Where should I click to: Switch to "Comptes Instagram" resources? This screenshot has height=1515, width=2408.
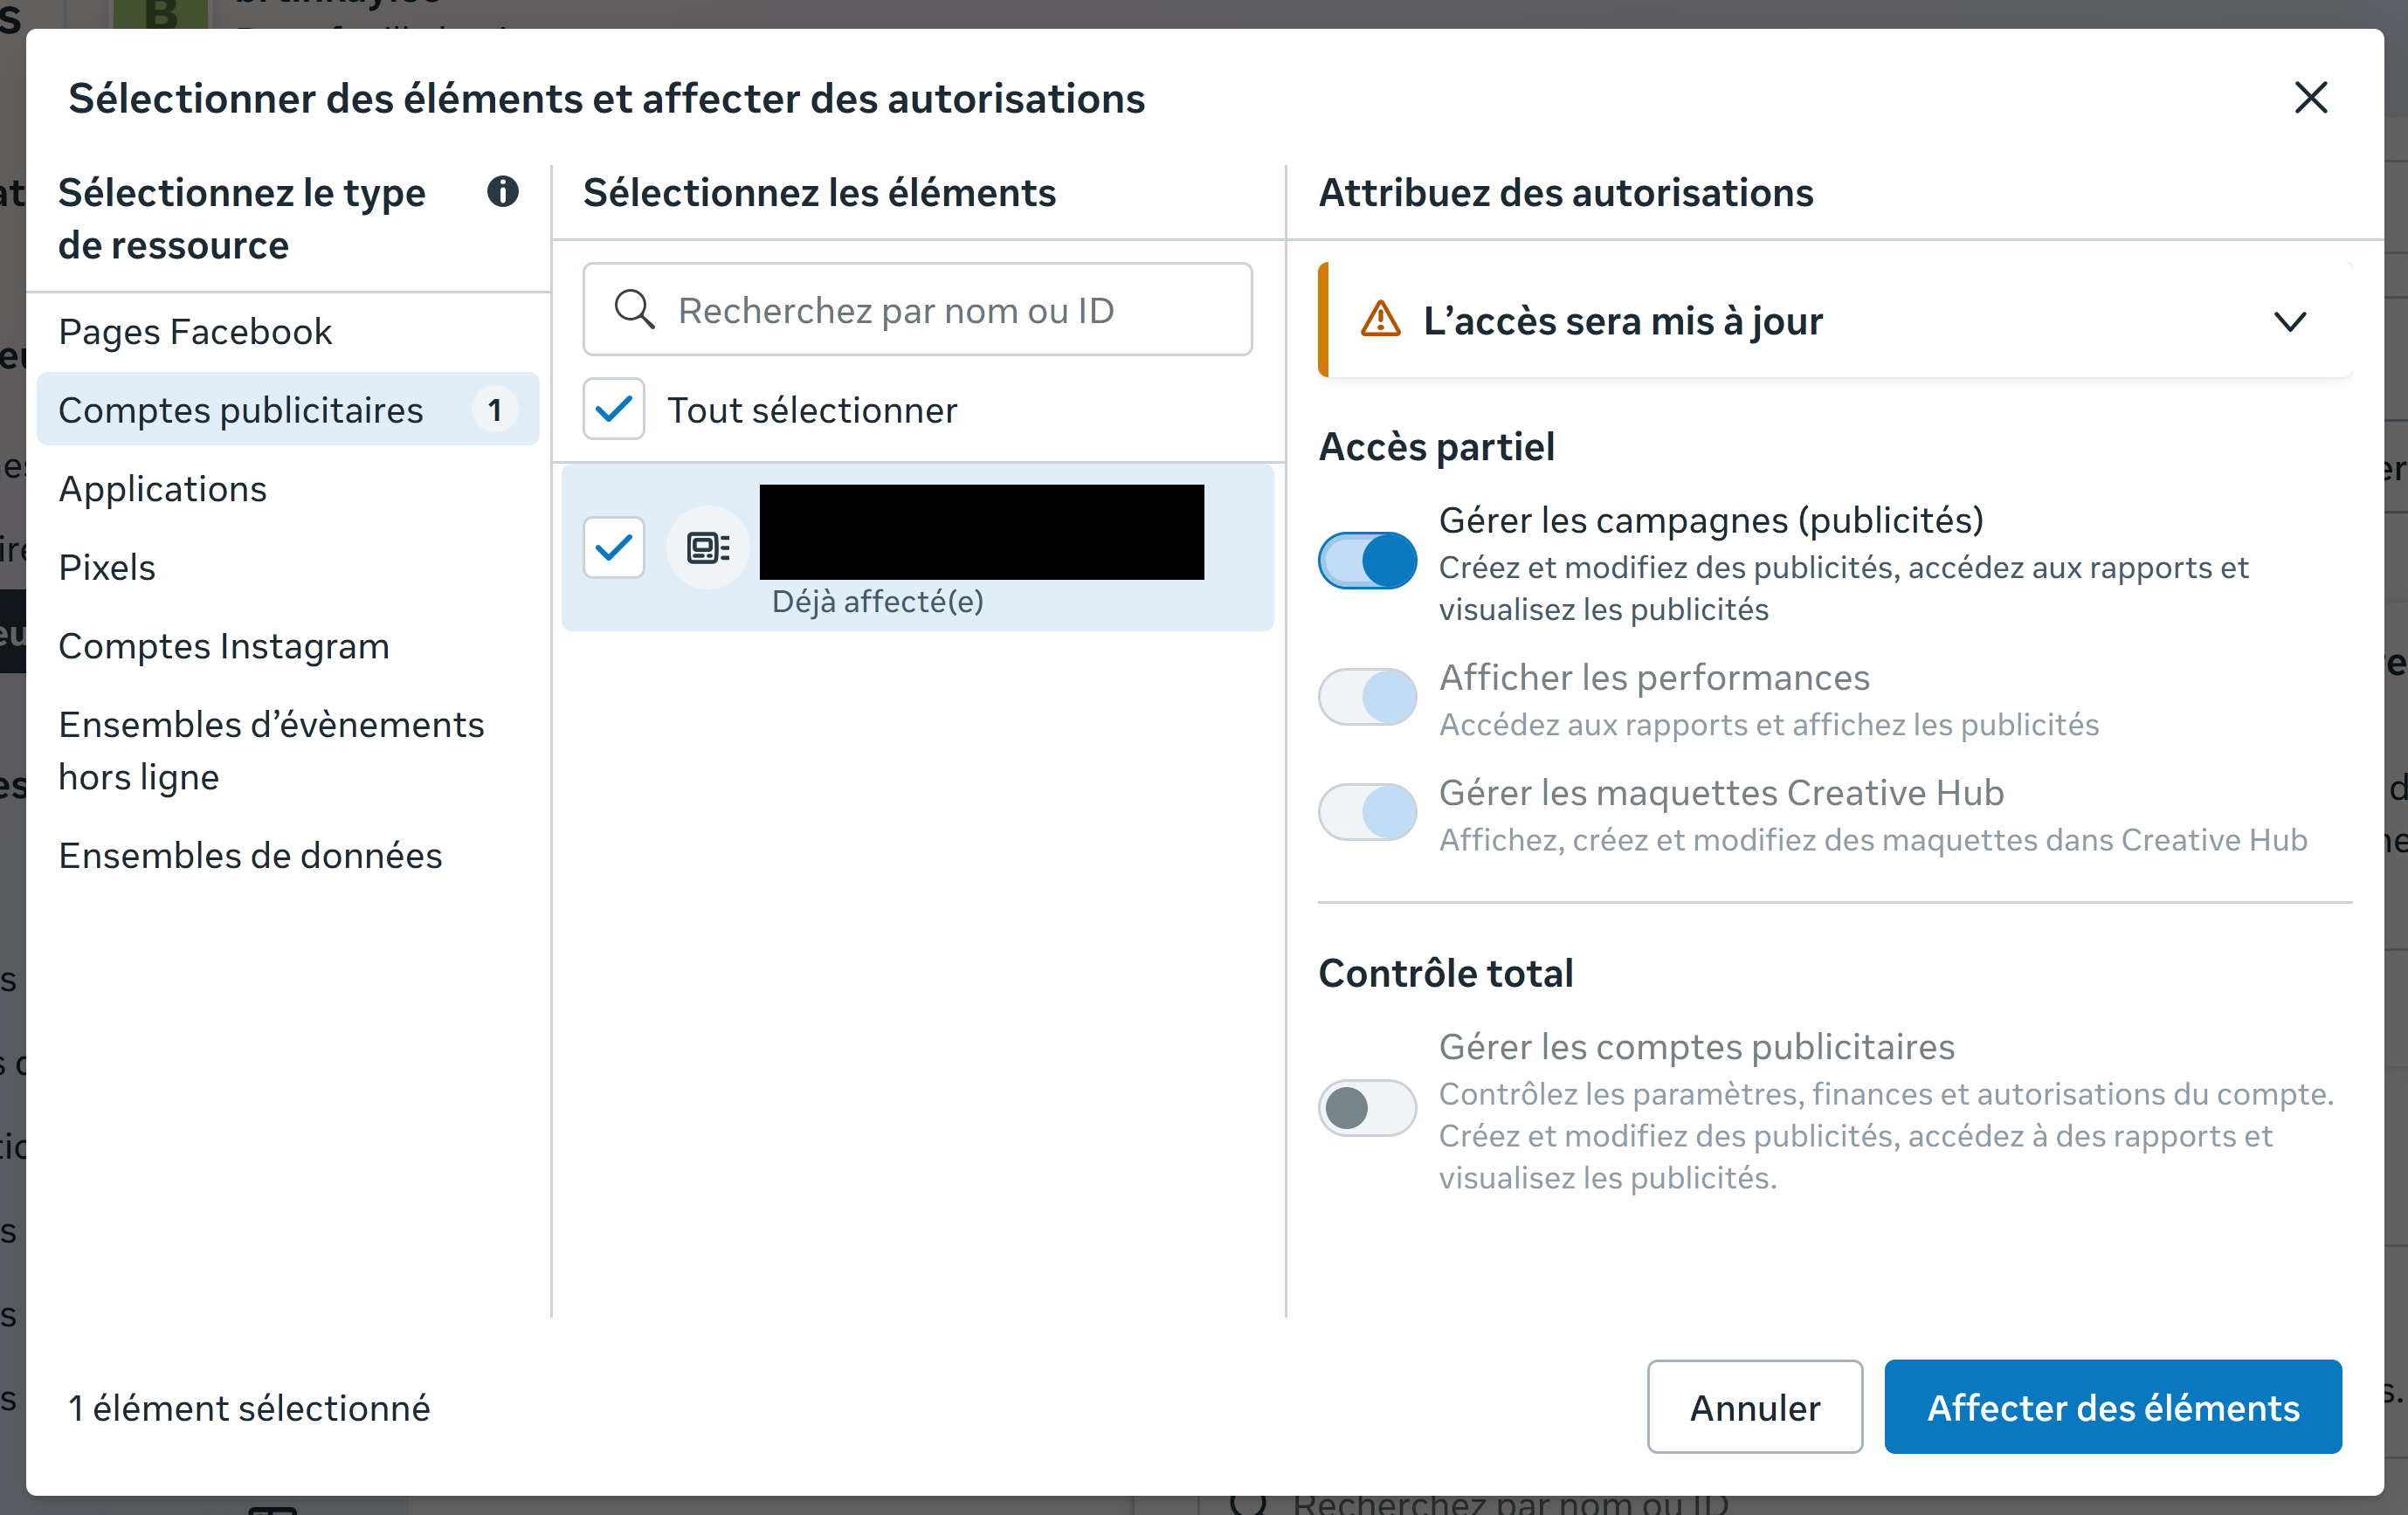pyautogui.click(x=288, y=646)
